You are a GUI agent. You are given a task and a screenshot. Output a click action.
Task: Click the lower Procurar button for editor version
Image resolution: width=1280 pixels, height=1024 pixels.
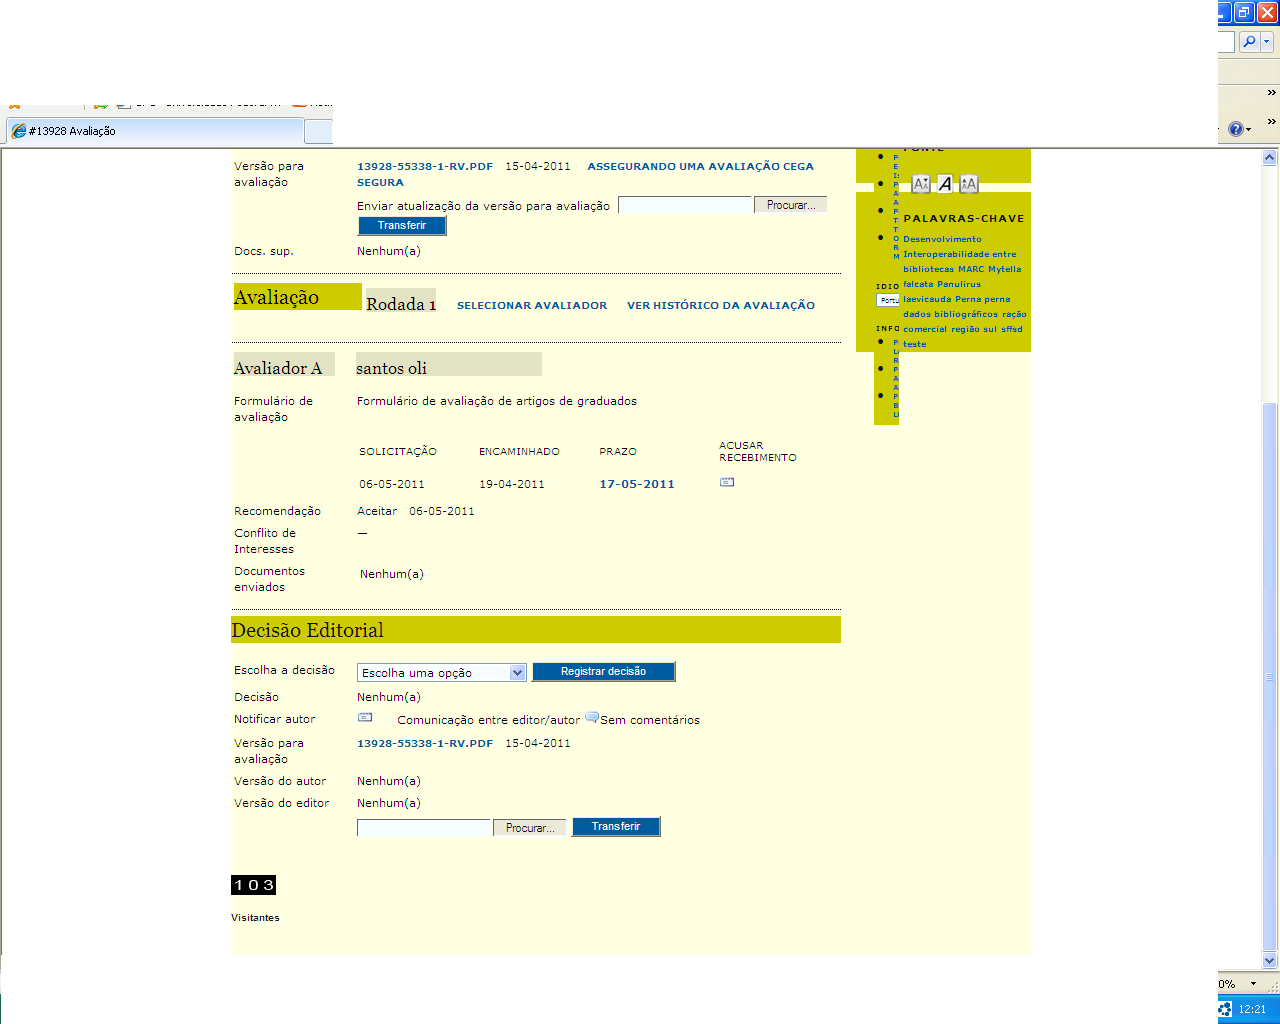point(529,828)
